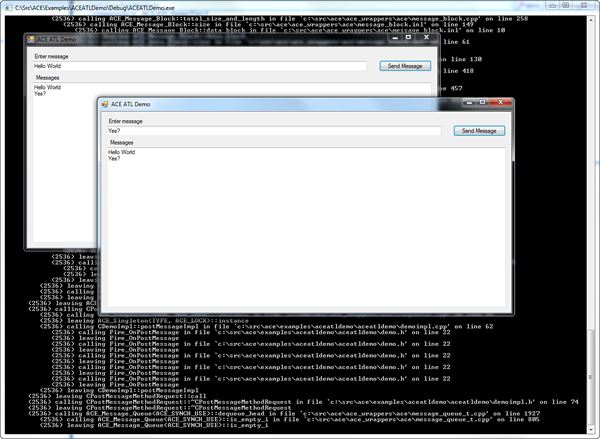Click 'Hello World' in the back window's Messages list
This screenshot has height=439, width=600.
click(x=47, y=87)
